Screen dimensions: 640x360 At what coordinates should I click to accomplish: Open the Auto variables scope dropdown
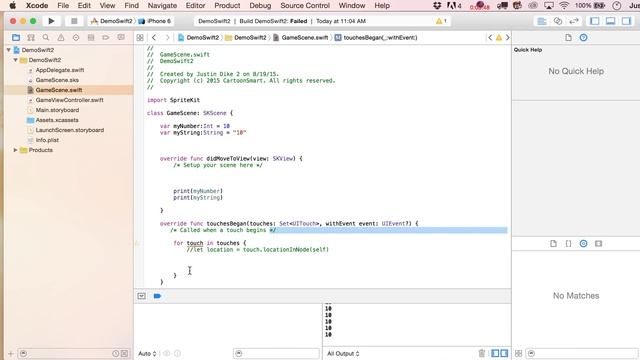coord(147,353)
